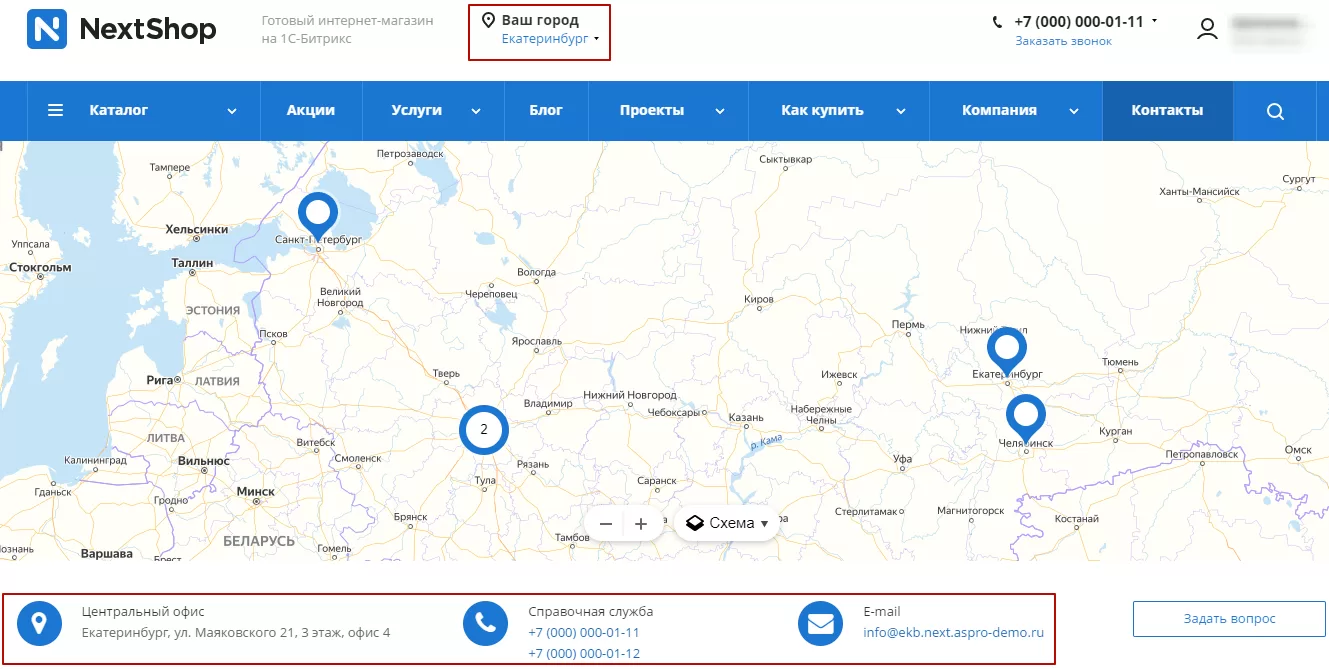Expand the Компания menu chevron
Image resolution: width=1329 pixels, height=669 pixels.
1073,111
